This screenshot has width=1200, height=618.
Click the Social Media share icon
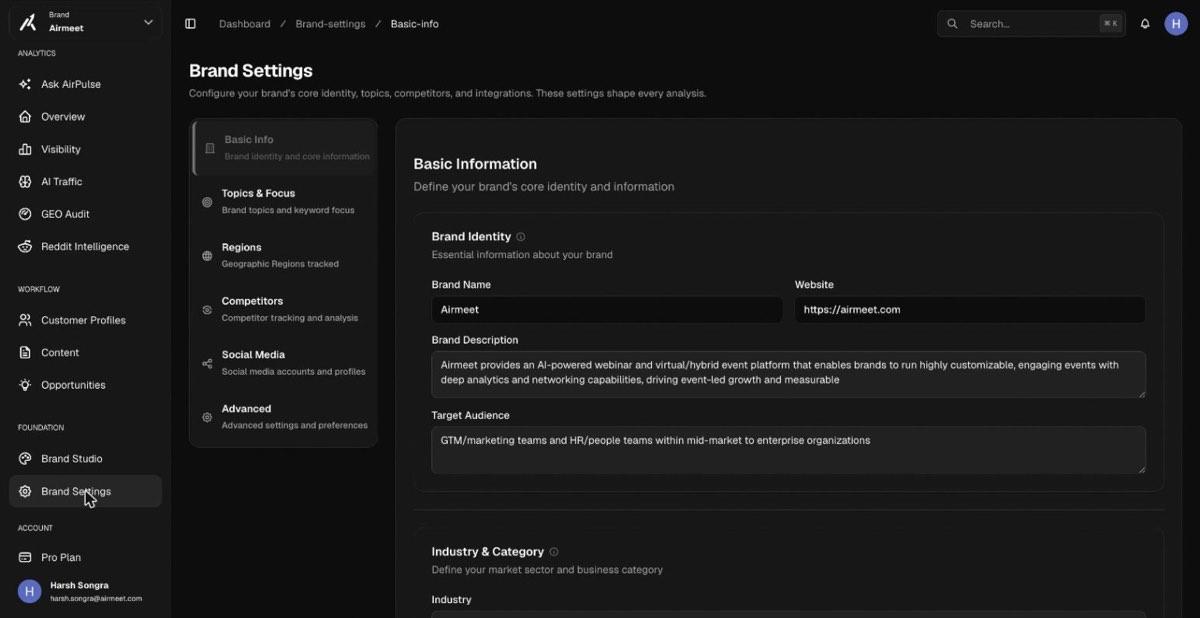coord(207,364)
